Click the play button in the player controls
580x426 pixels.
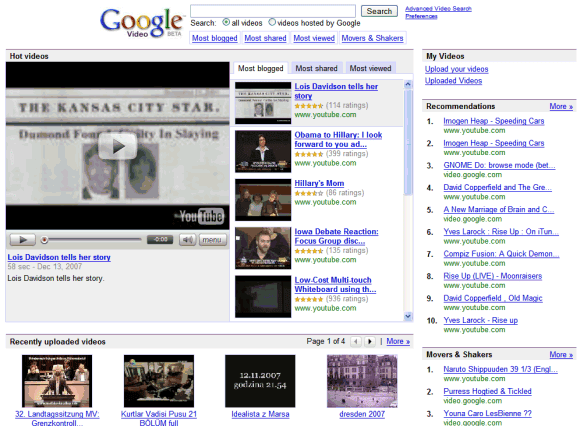[23, 240]
